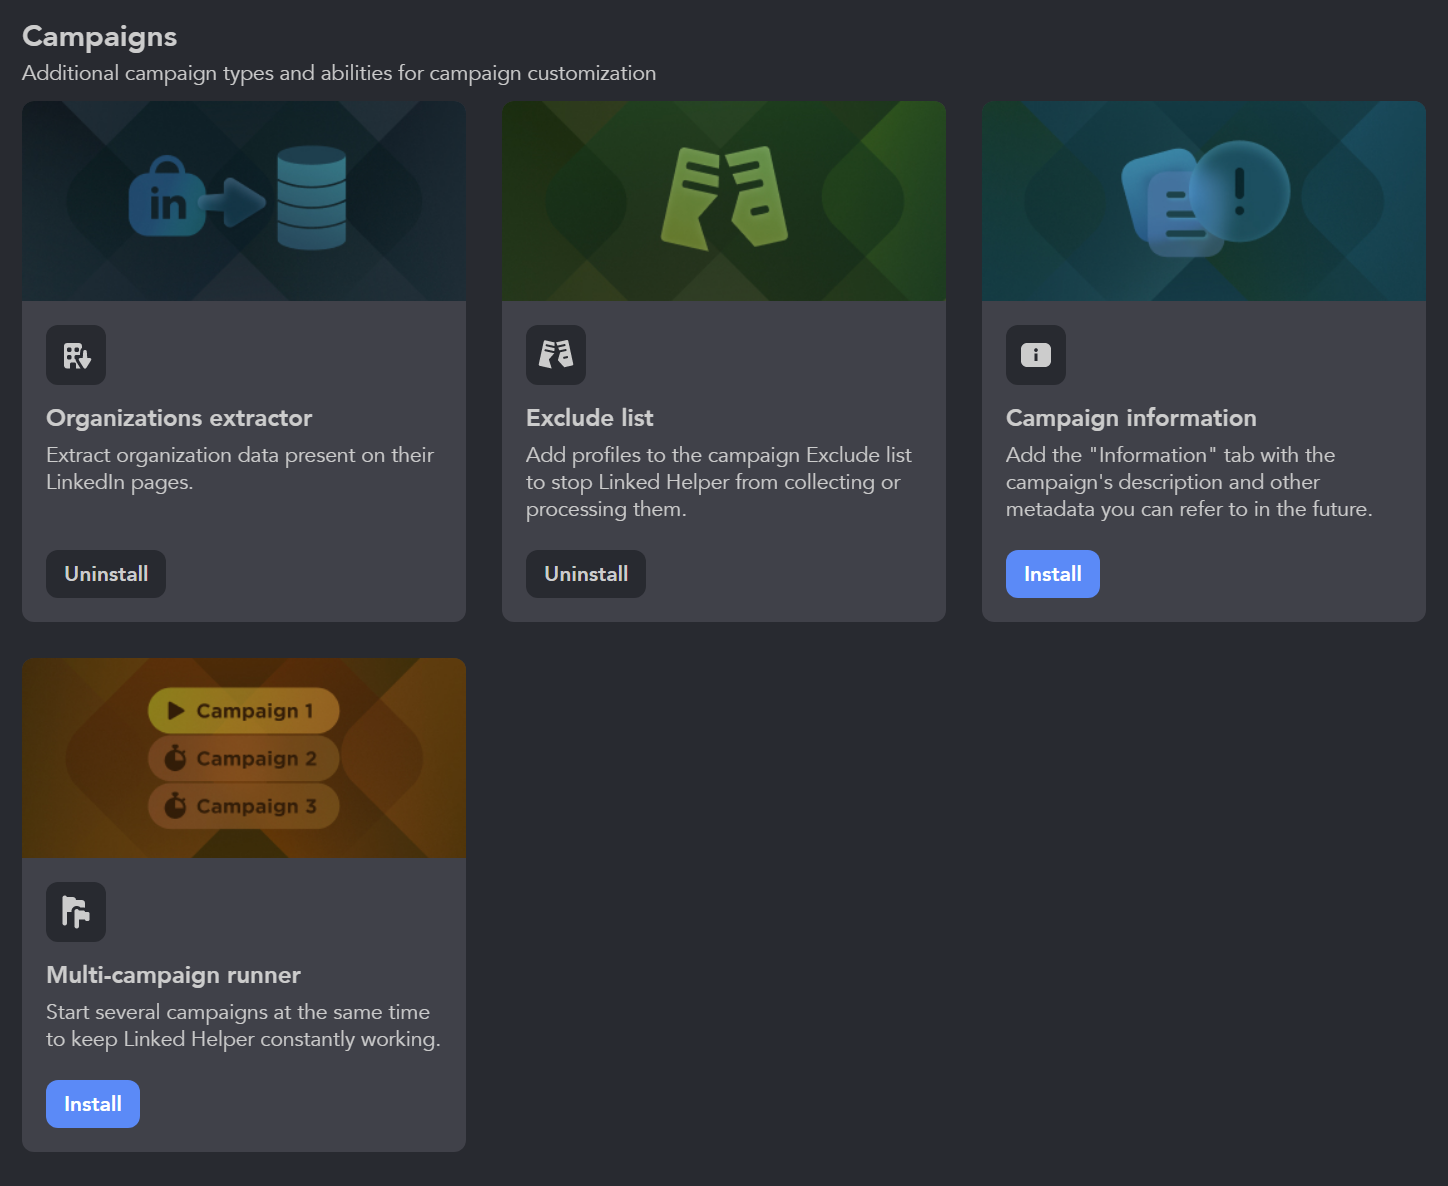Click the Multi-campaign runner flag icon
This screenshot has width=1448, height=1186.
click(x=76, y=911)
